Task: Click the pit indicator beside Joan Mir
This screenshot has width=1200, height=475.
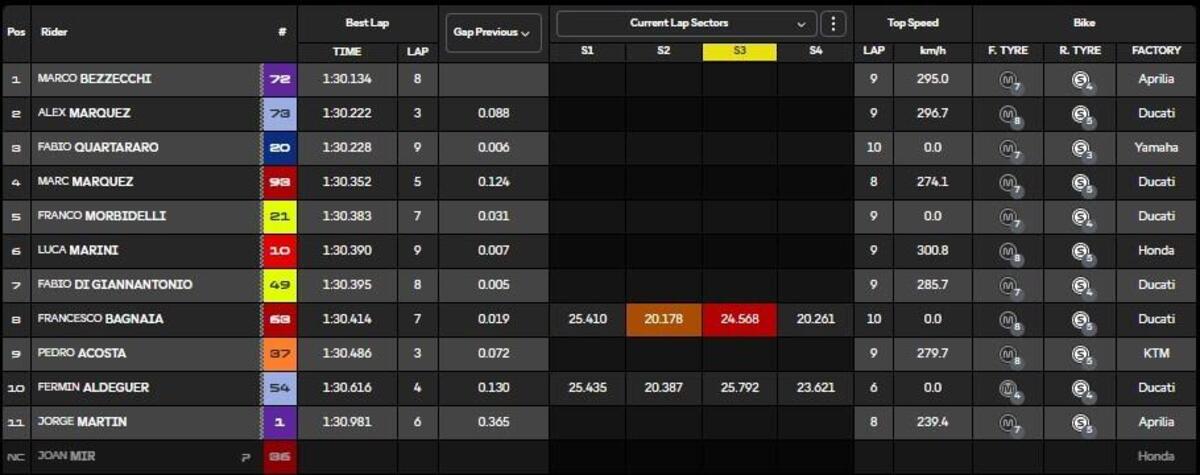Action: pos(245,457)
